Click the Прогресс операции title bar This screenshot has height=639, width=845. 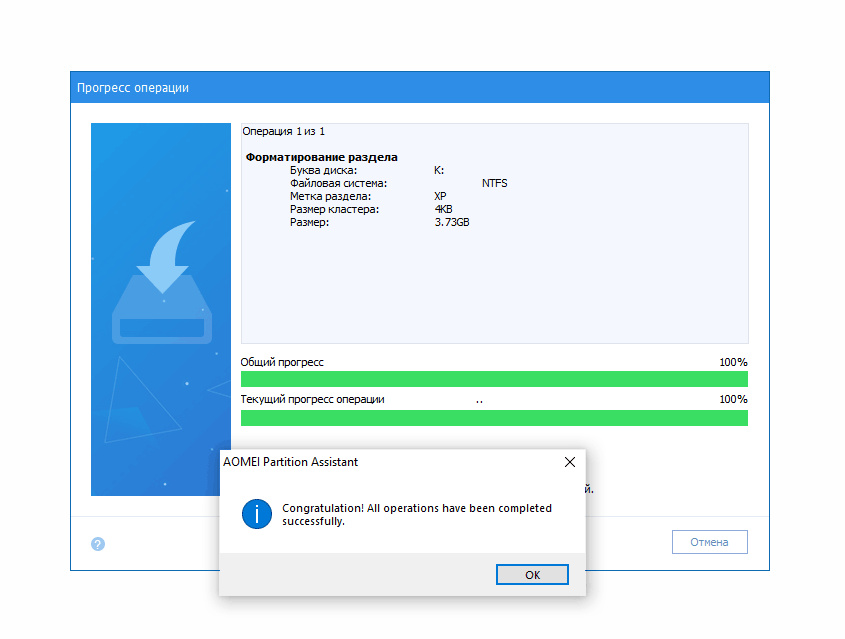(x=420, y=87)
